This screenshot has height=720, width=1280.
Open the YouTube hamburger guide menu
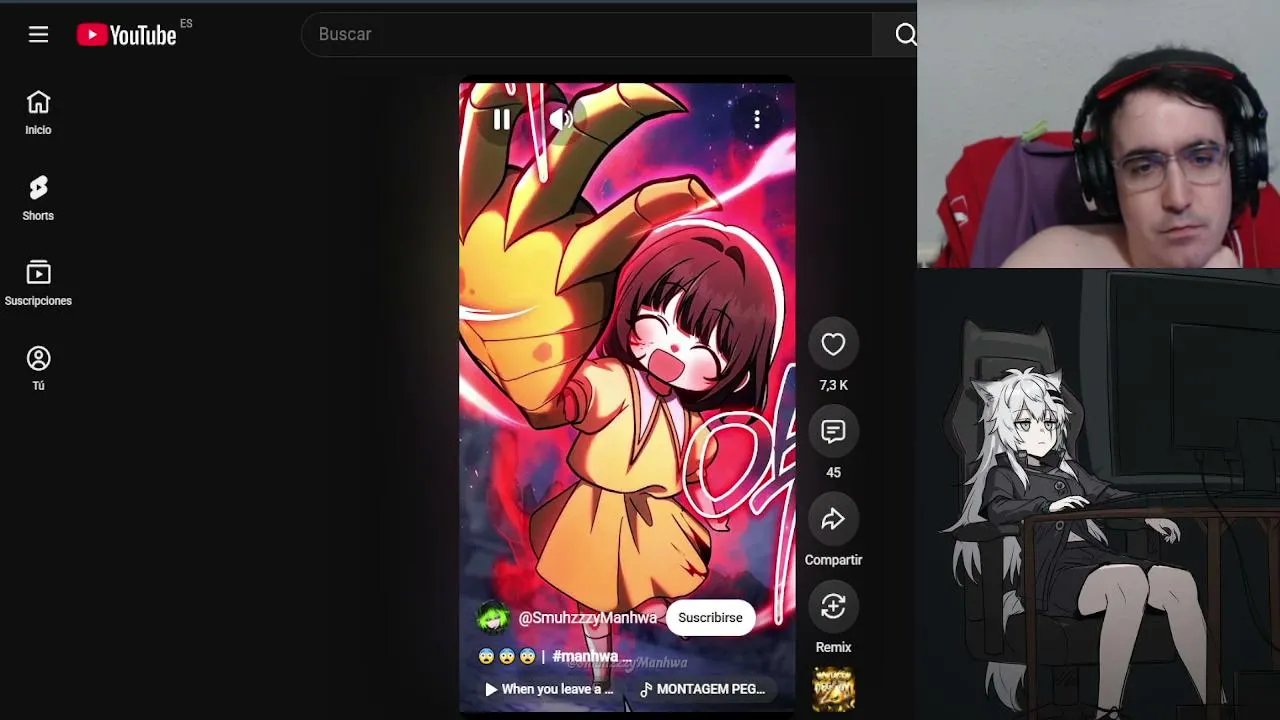(38, 35)
